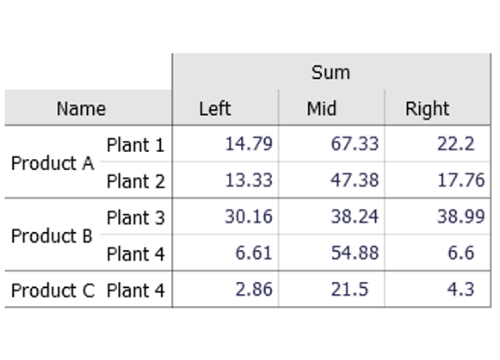Click the Product B row group label

(x=52, y=235)
